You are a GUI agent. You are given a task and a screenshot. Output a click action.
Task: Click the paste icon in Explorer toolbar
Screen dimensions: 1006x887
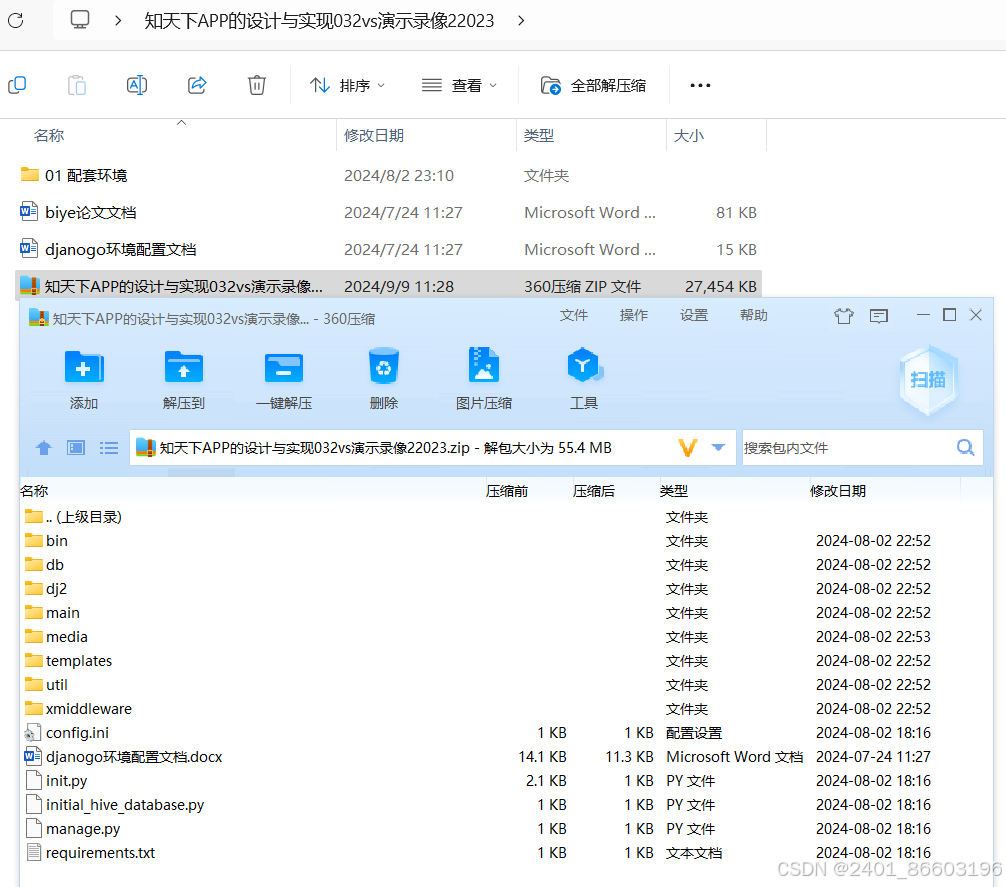[x=76, y=85]
